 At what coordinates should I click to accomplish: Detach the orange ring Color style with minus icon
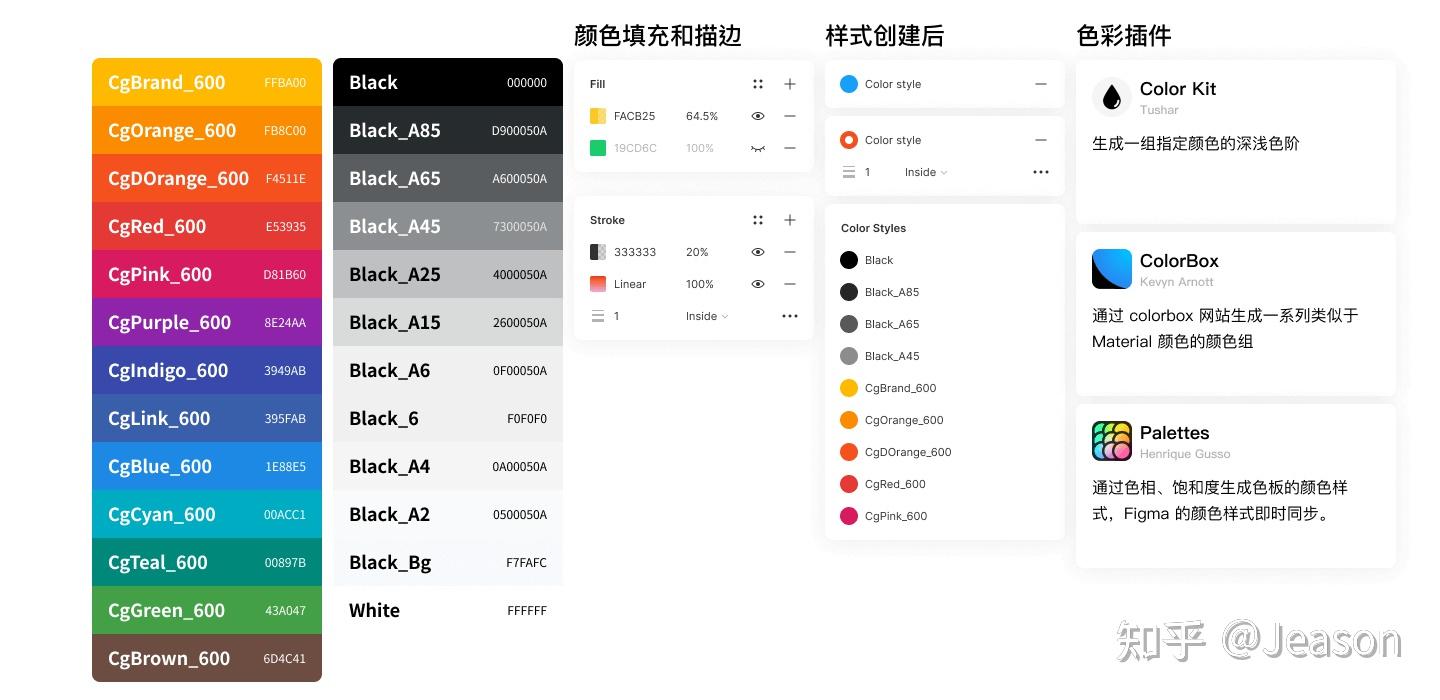click(x=1041, y=140)
